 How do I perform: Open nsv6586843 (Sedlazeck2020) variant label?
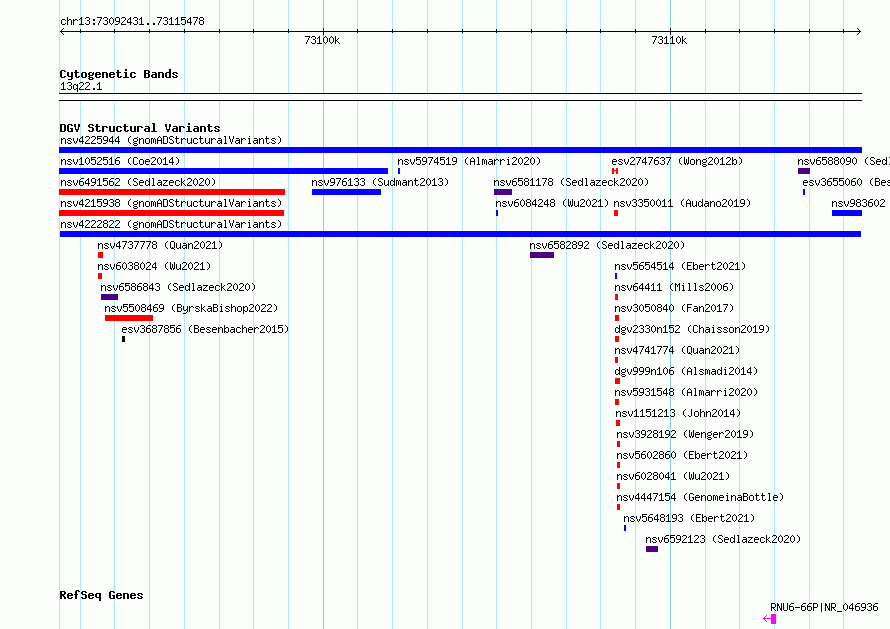(178, 287)
